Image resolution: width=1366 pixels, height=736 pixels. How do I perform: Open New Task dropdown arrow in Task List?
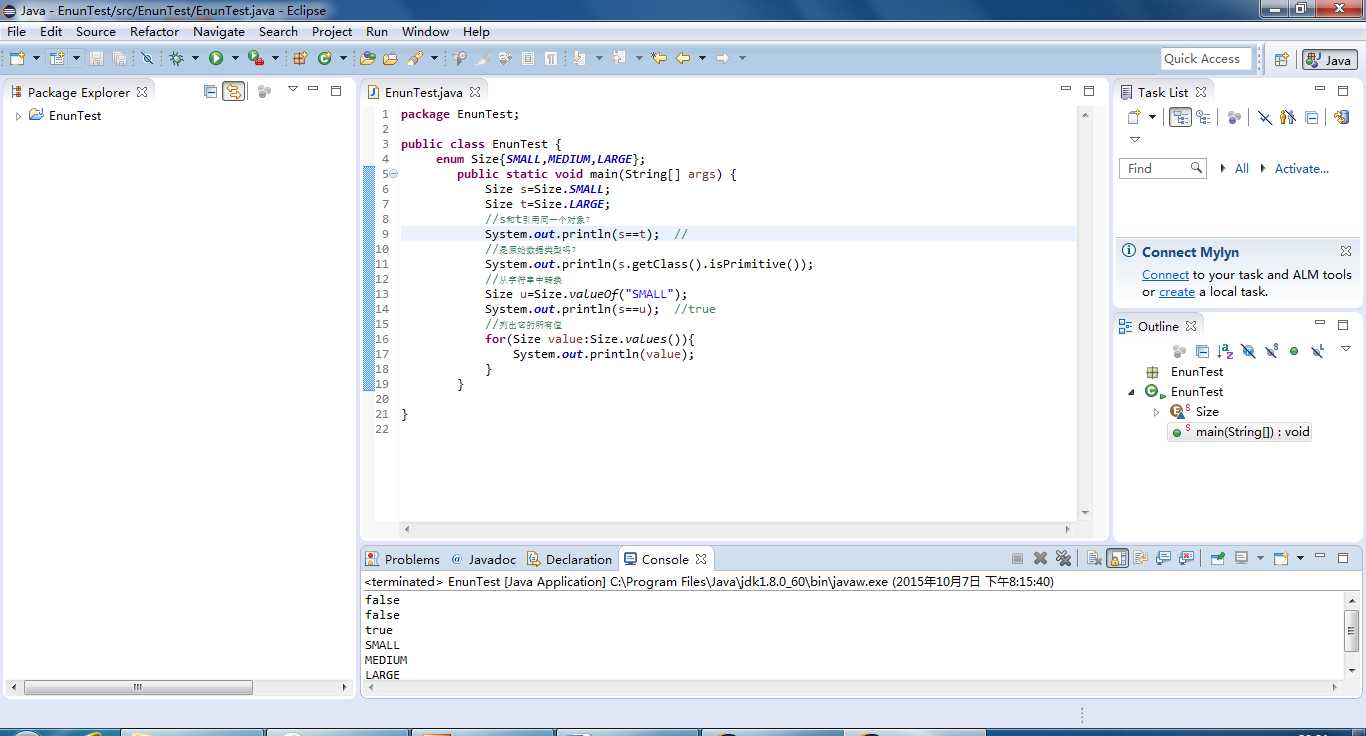[1152, 117]
